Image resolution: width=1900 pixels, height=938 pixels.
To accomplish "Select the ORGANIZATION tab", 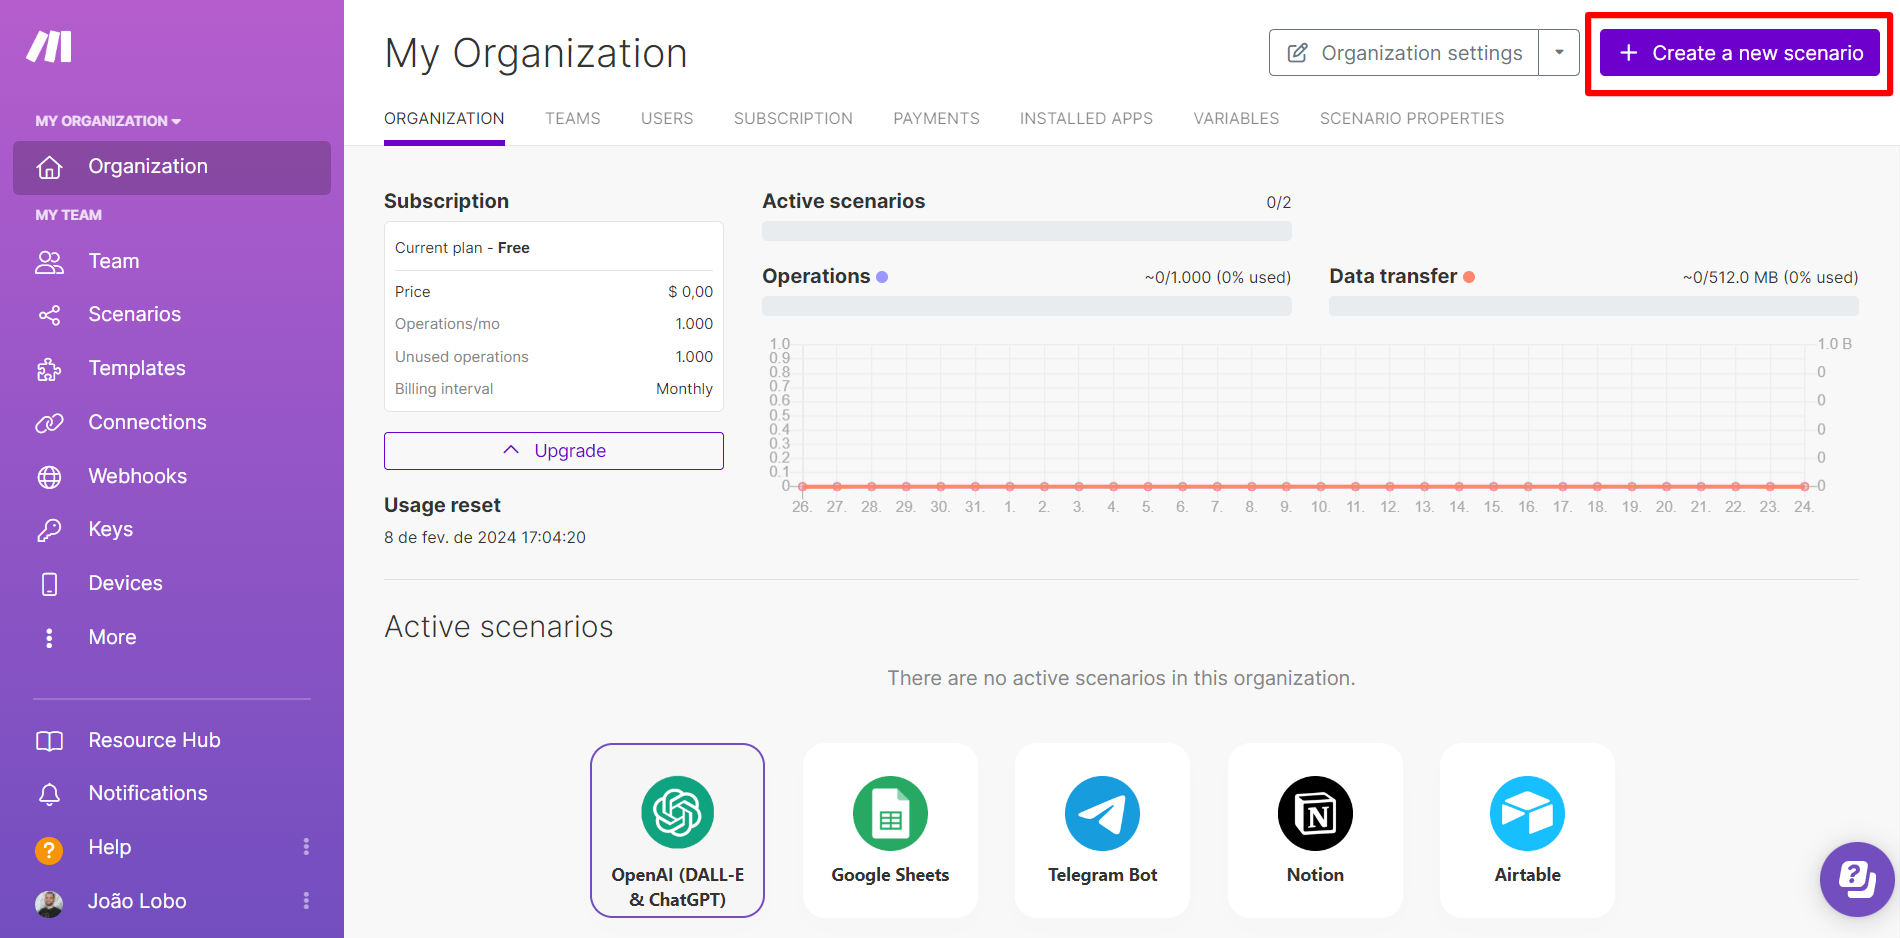I will click(x=444, y=118).
